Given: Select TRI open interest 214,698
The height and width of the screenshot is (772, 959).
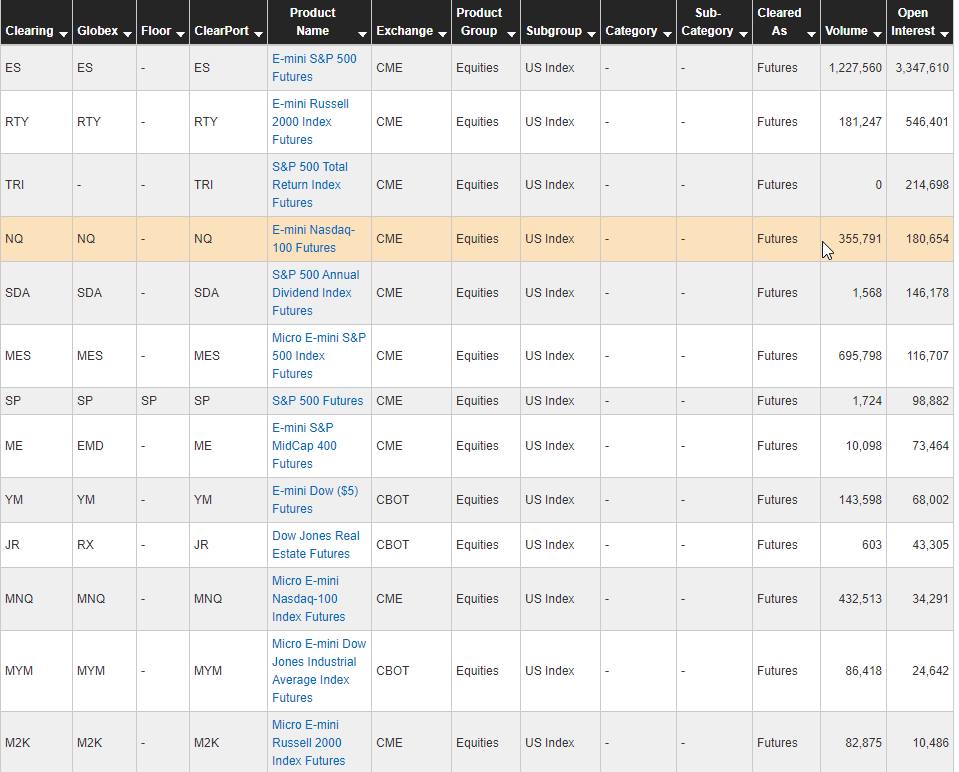Looking at the screenshot, I should (x=927, y=185).
